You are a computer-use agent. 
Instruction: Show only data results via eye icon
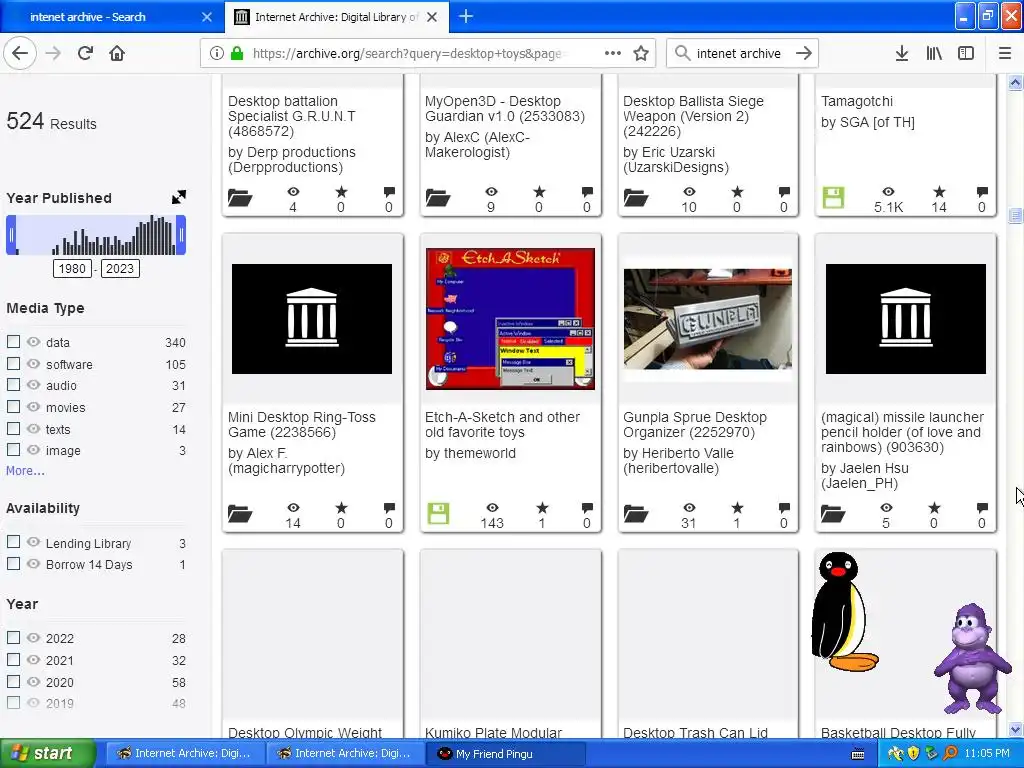point(33,342)
